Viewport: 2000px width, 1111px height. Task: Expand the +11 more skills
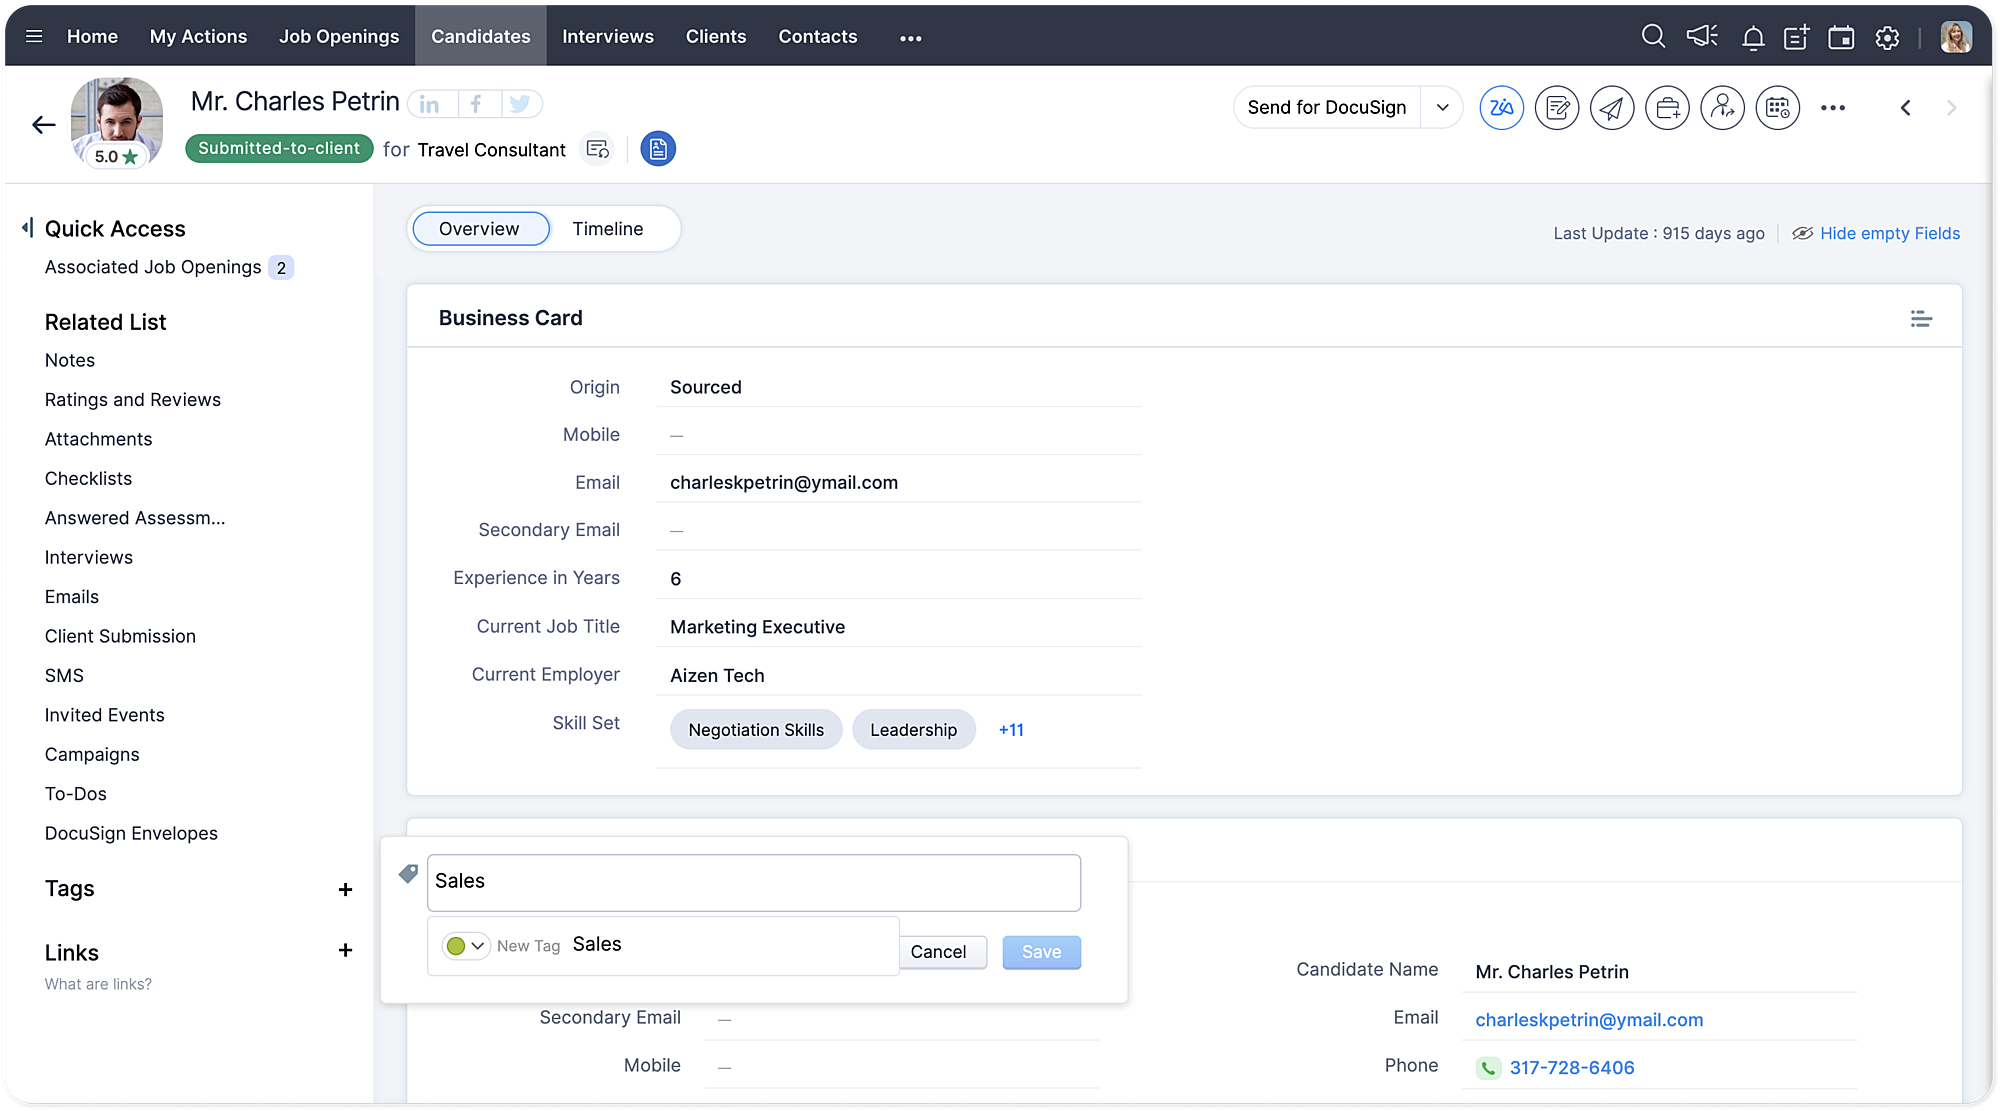(x=1010, y=730)
